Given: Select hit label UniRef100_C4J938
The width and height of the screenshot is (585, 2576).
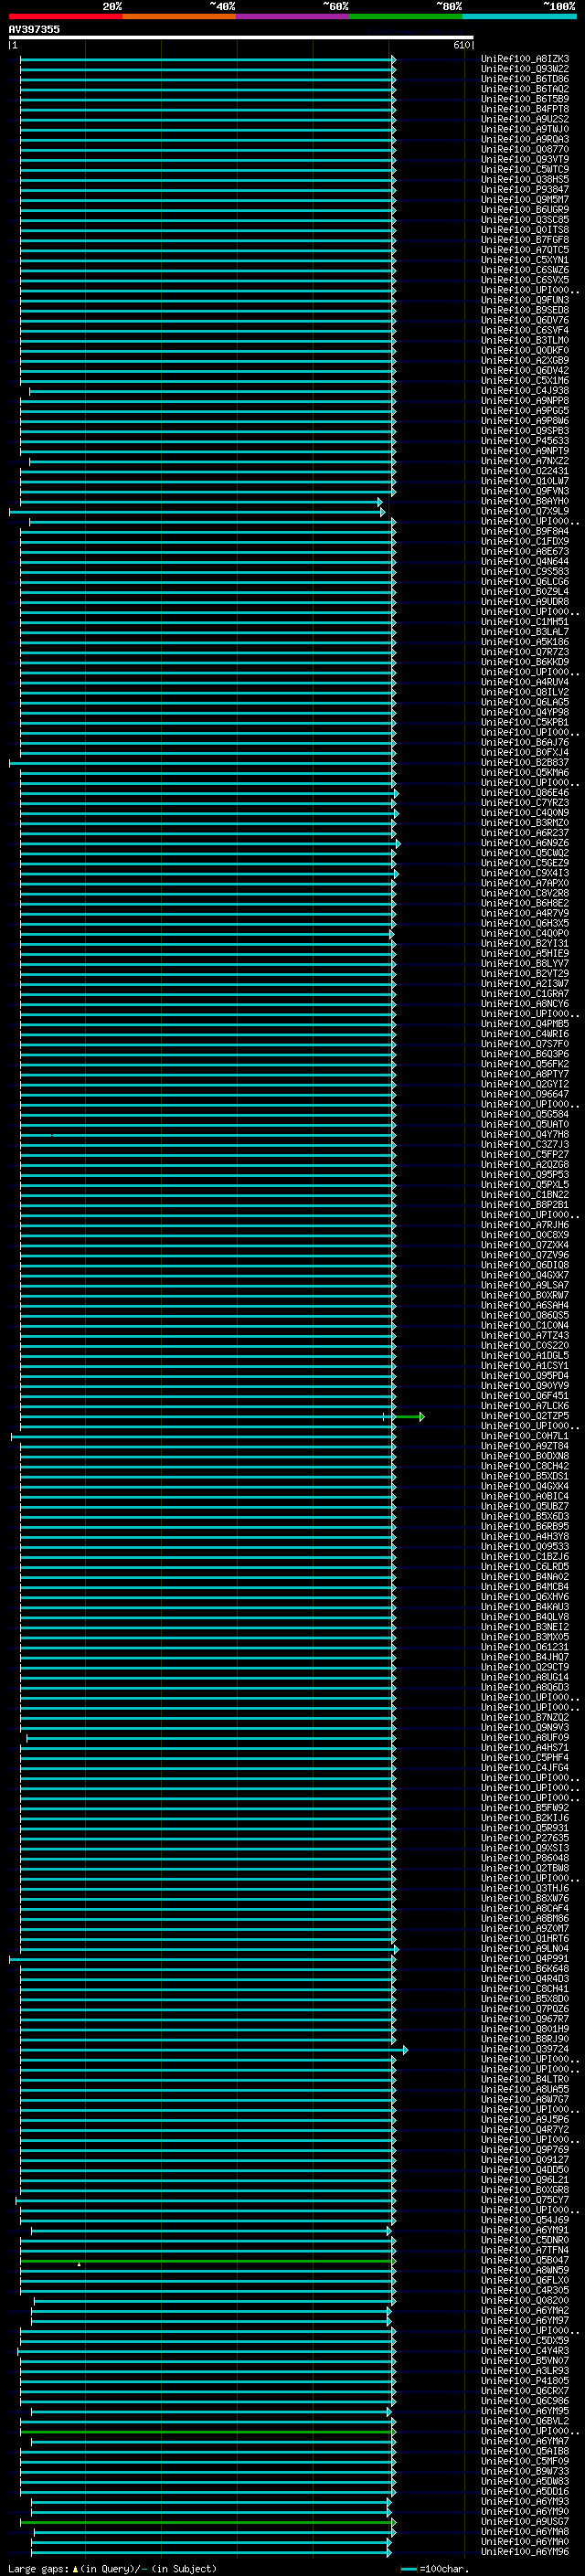Looking at the screenshot, I should [x=524, y=391].
